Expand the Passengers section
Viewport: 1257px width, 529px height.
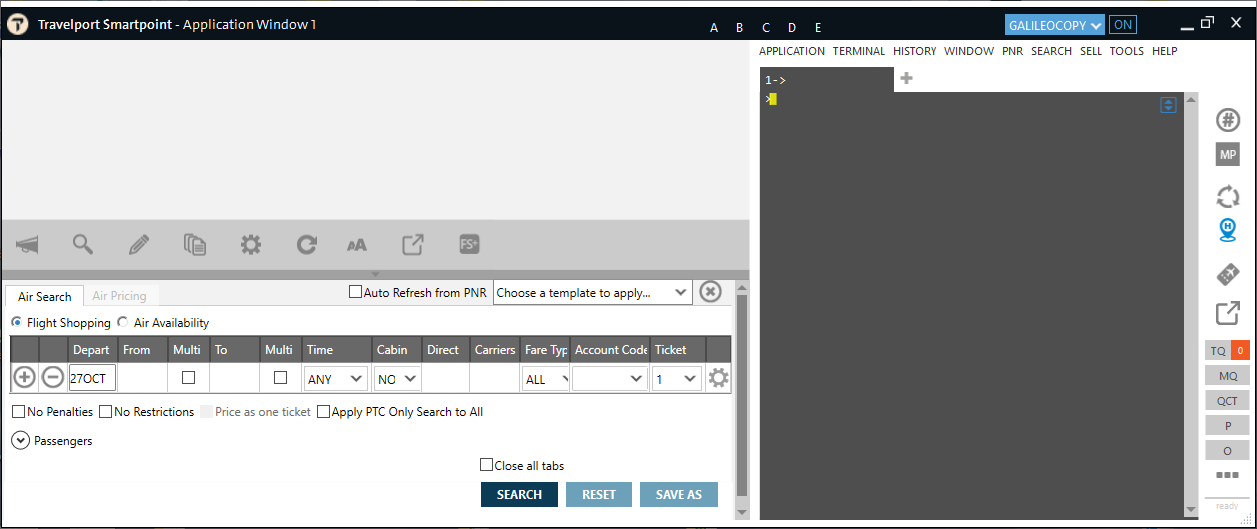click(x=21, y=440)
